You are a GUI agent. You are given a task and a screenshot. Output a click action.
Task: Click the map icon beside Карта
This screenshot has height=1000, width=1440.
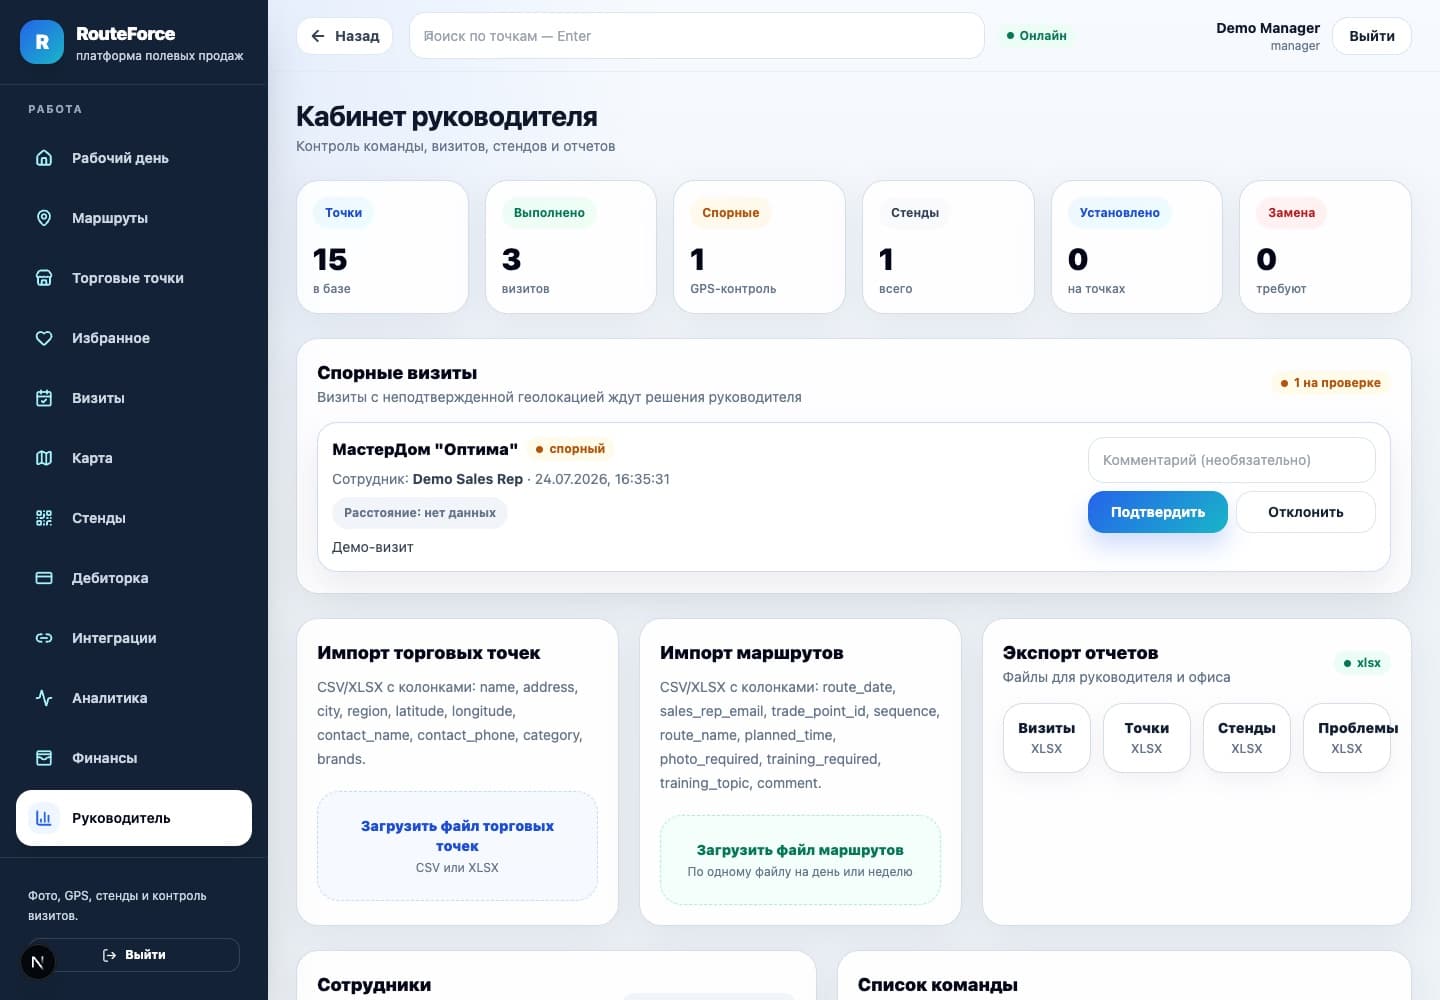[44, 458]
